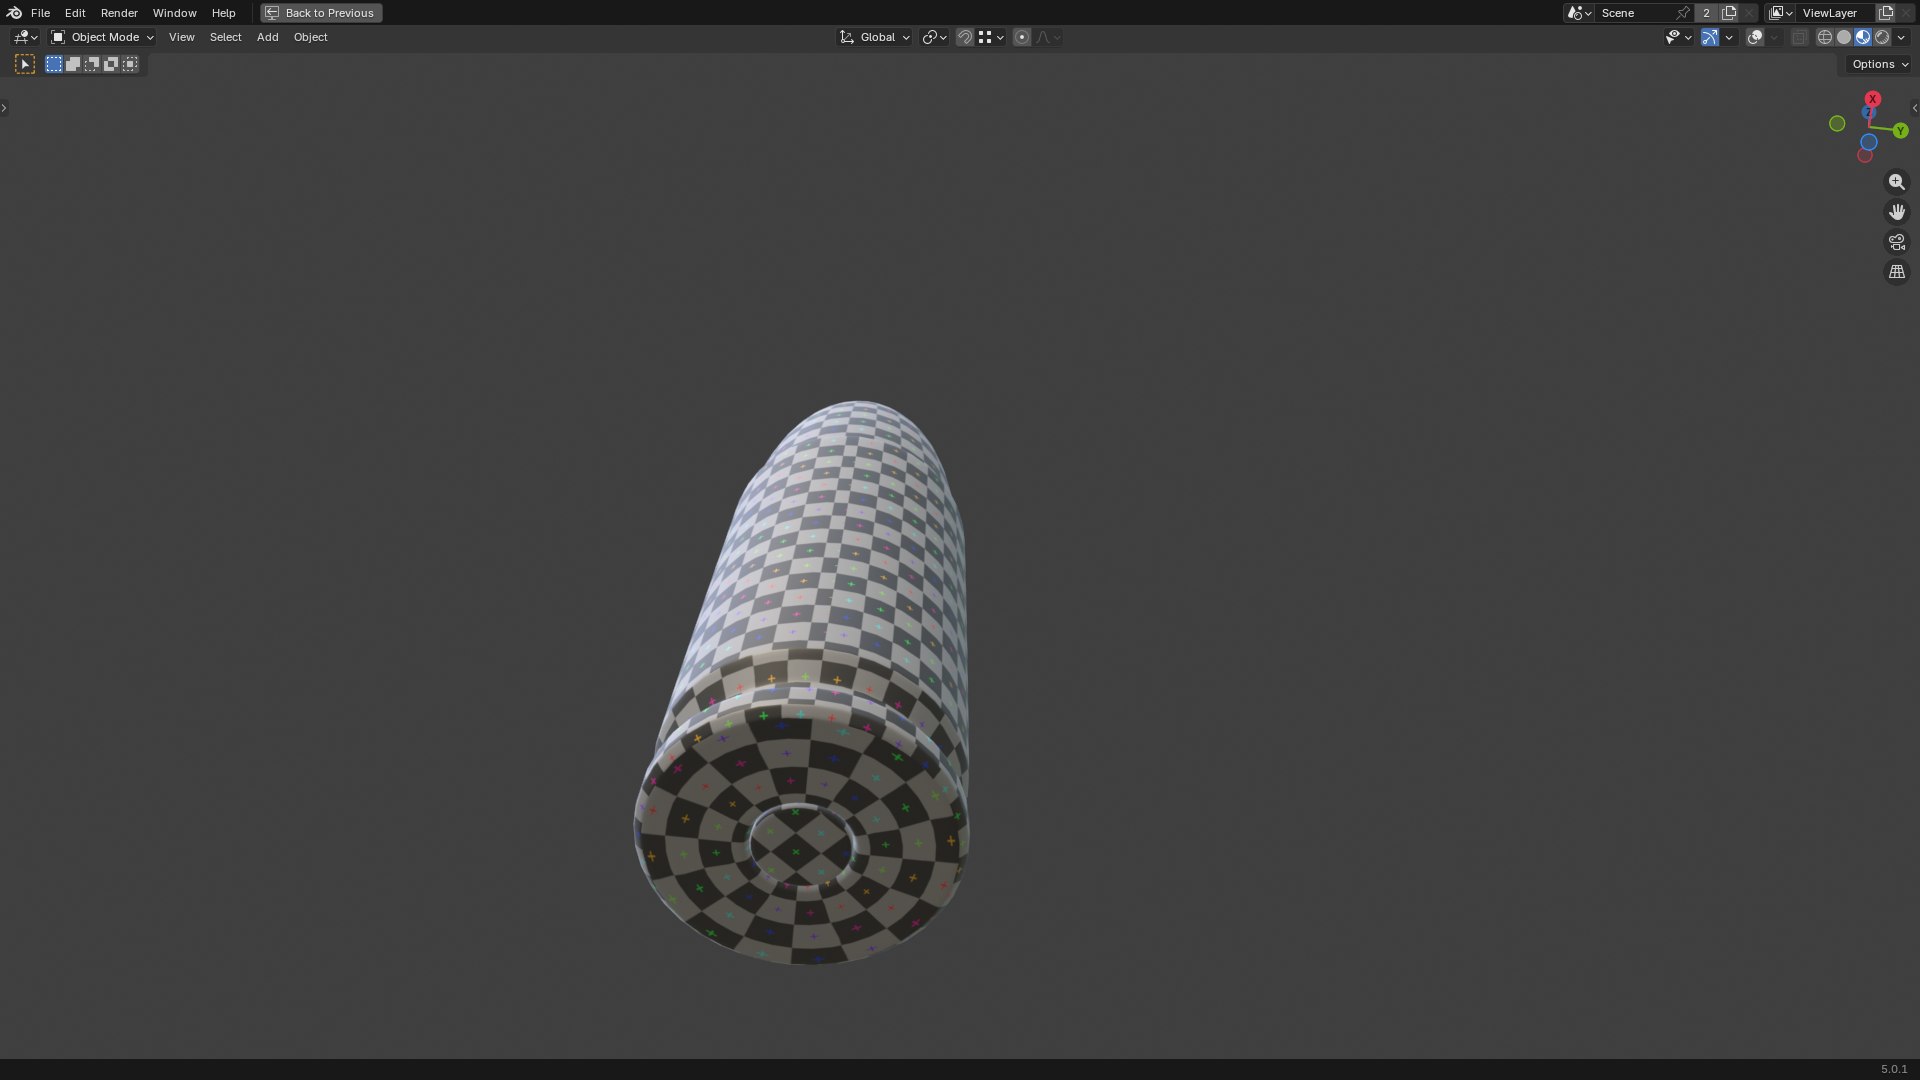Screen dimensions: 1920x1080
Task: Open the transform pivot point dropdown
Action: 934,37
